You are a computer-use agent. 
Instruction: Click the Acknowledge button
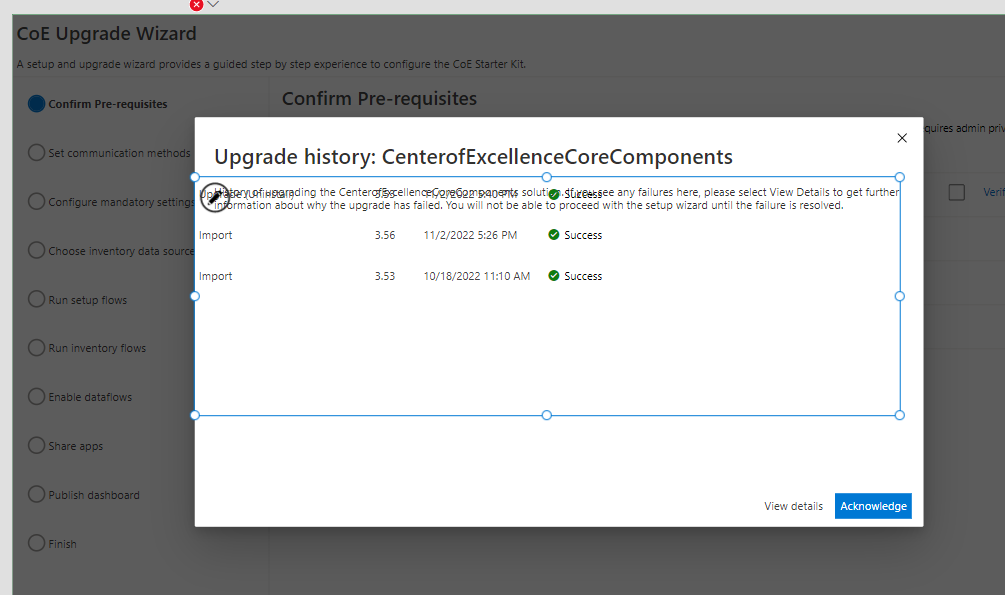click(x=872, y=506)
